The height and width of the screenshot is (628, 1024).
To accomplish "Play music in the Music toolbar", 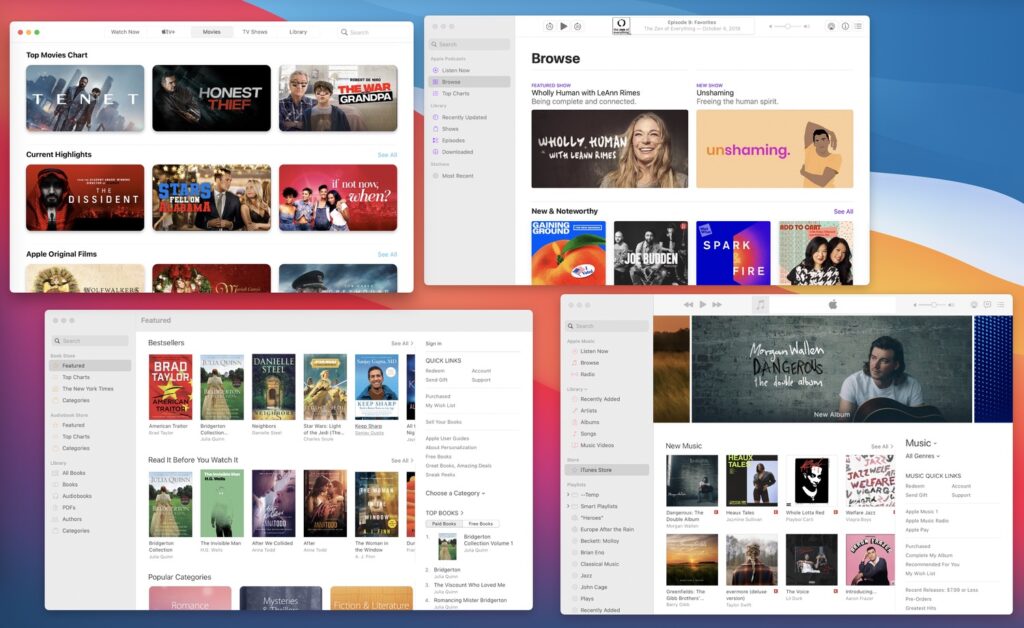I will [703, 305].
